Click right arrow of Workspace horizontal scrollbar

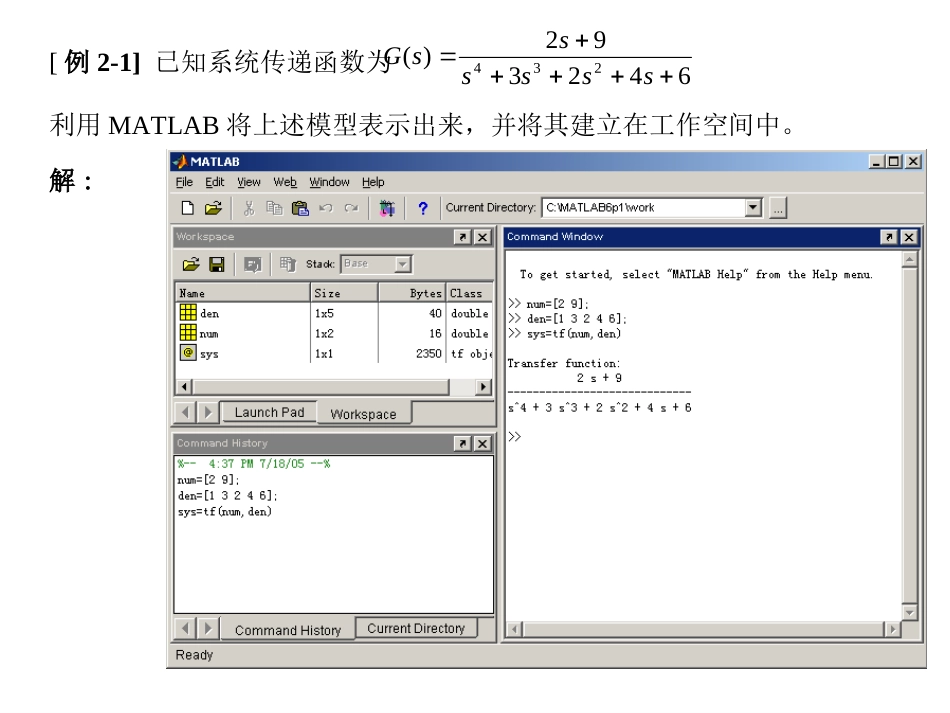point(483,386)
